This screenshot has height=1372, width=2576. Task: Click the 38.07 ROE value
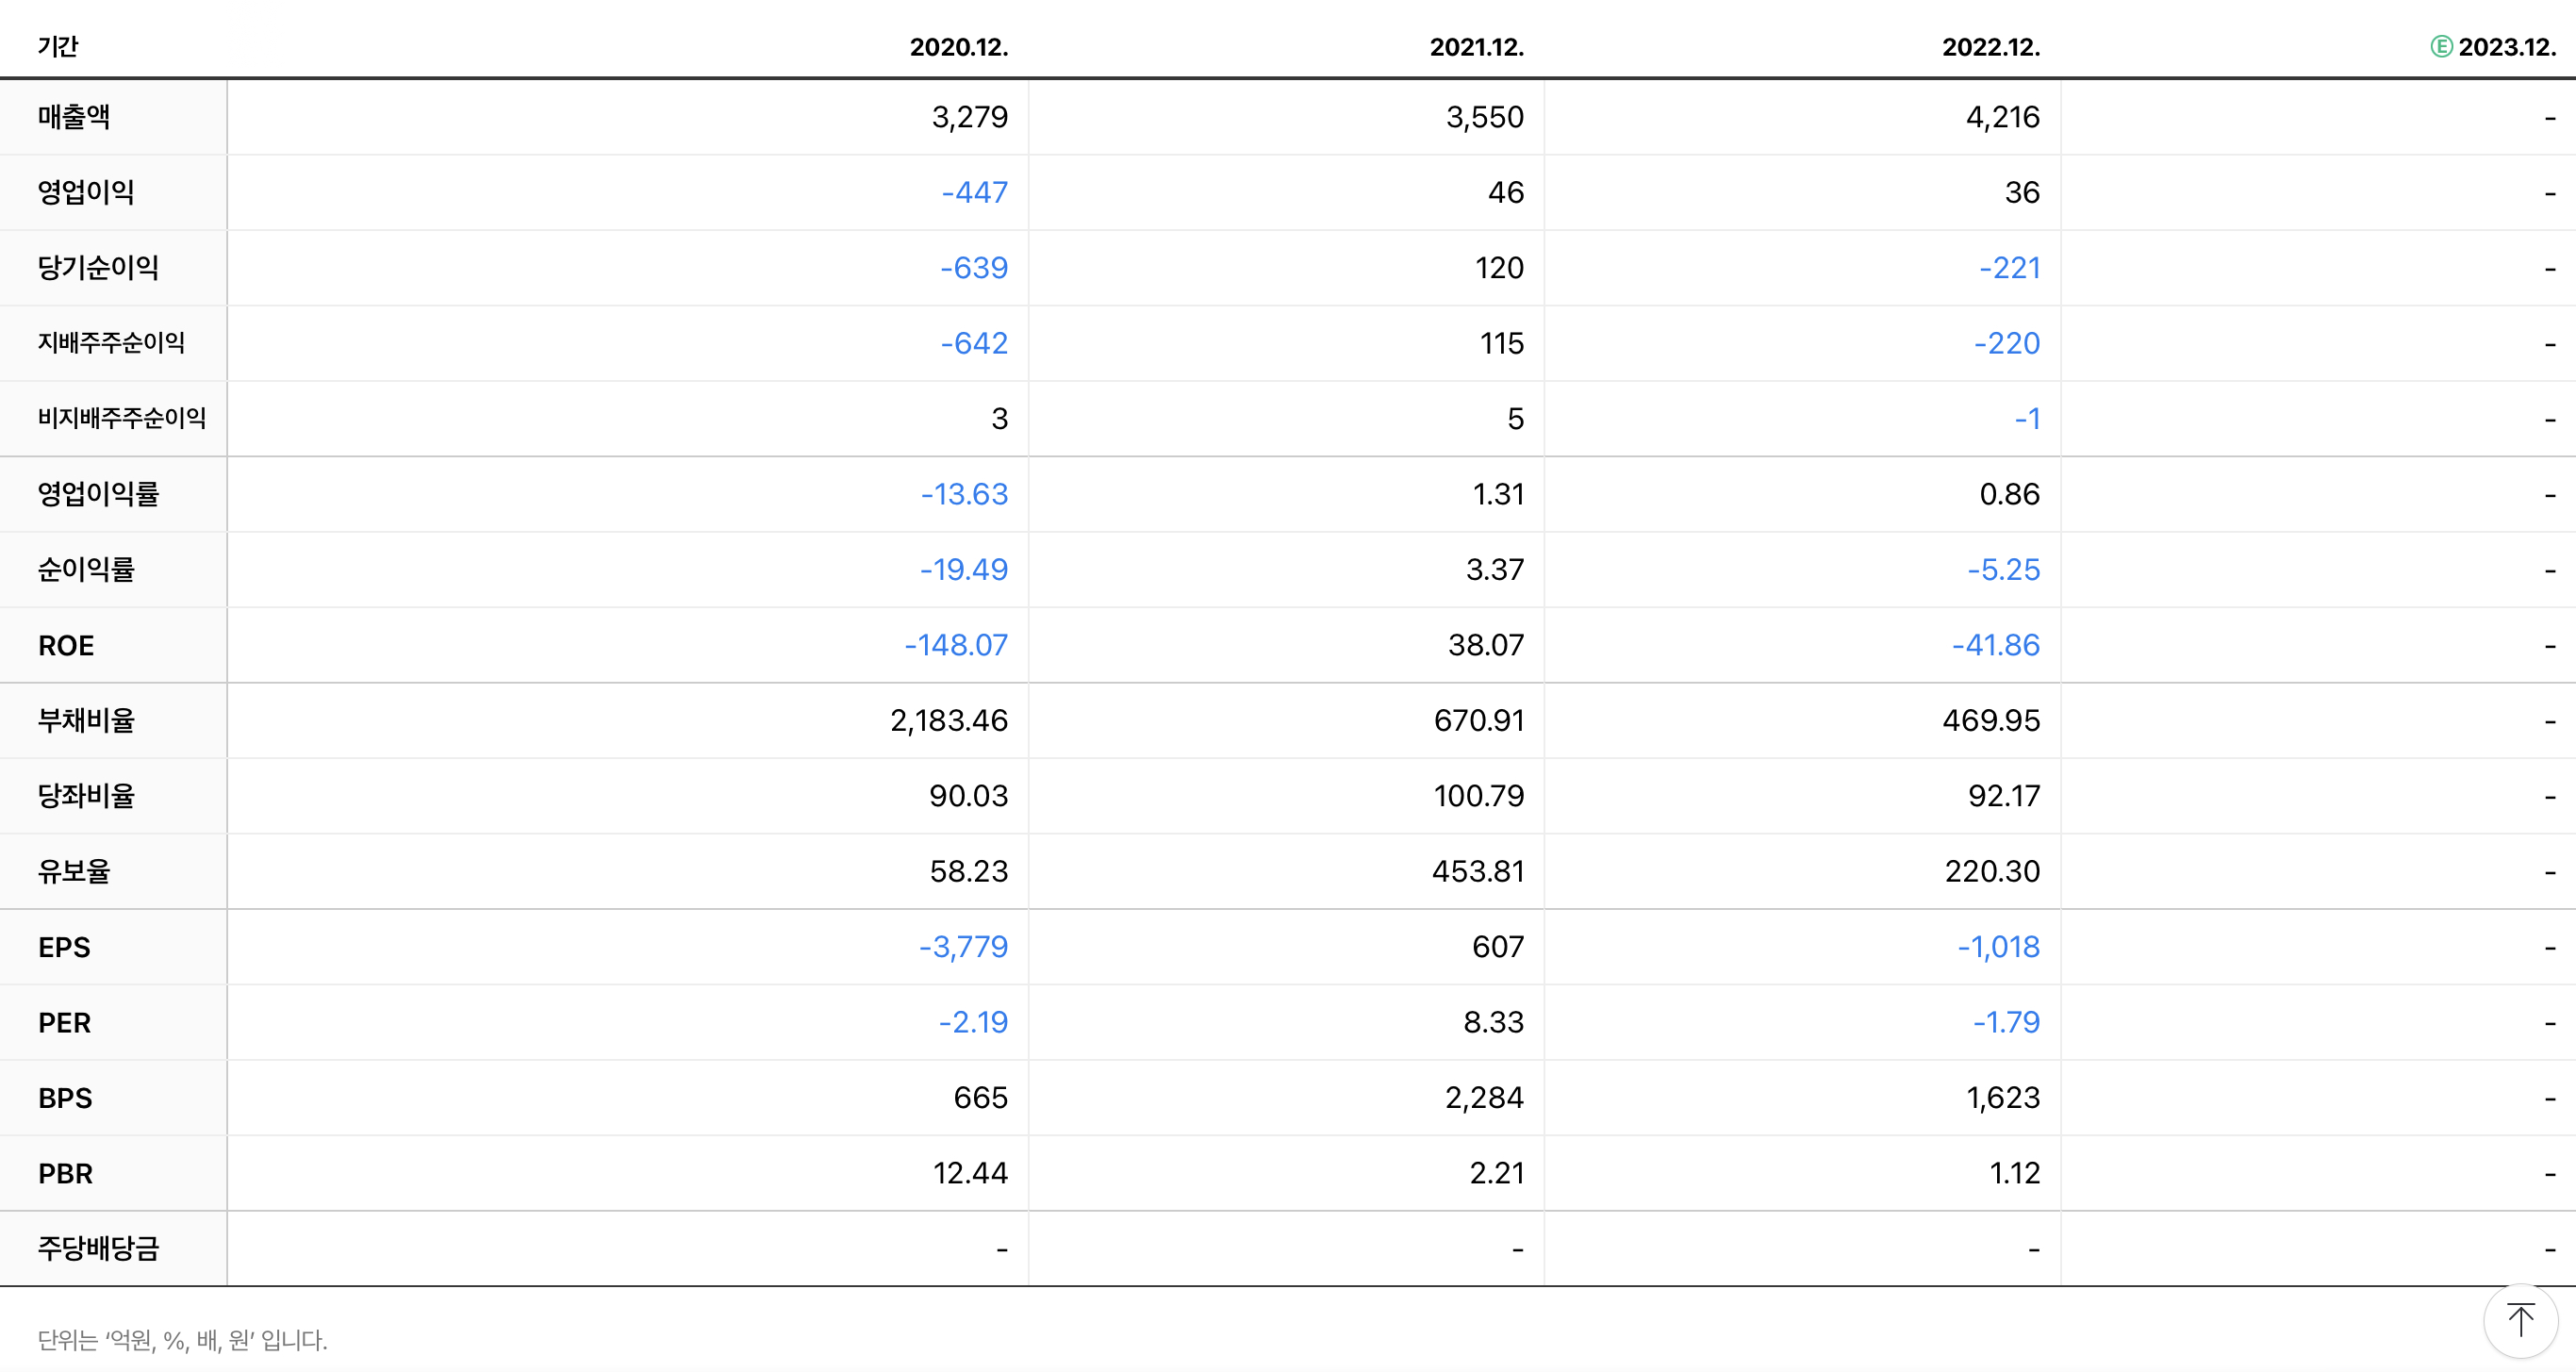pos(1486,645)
